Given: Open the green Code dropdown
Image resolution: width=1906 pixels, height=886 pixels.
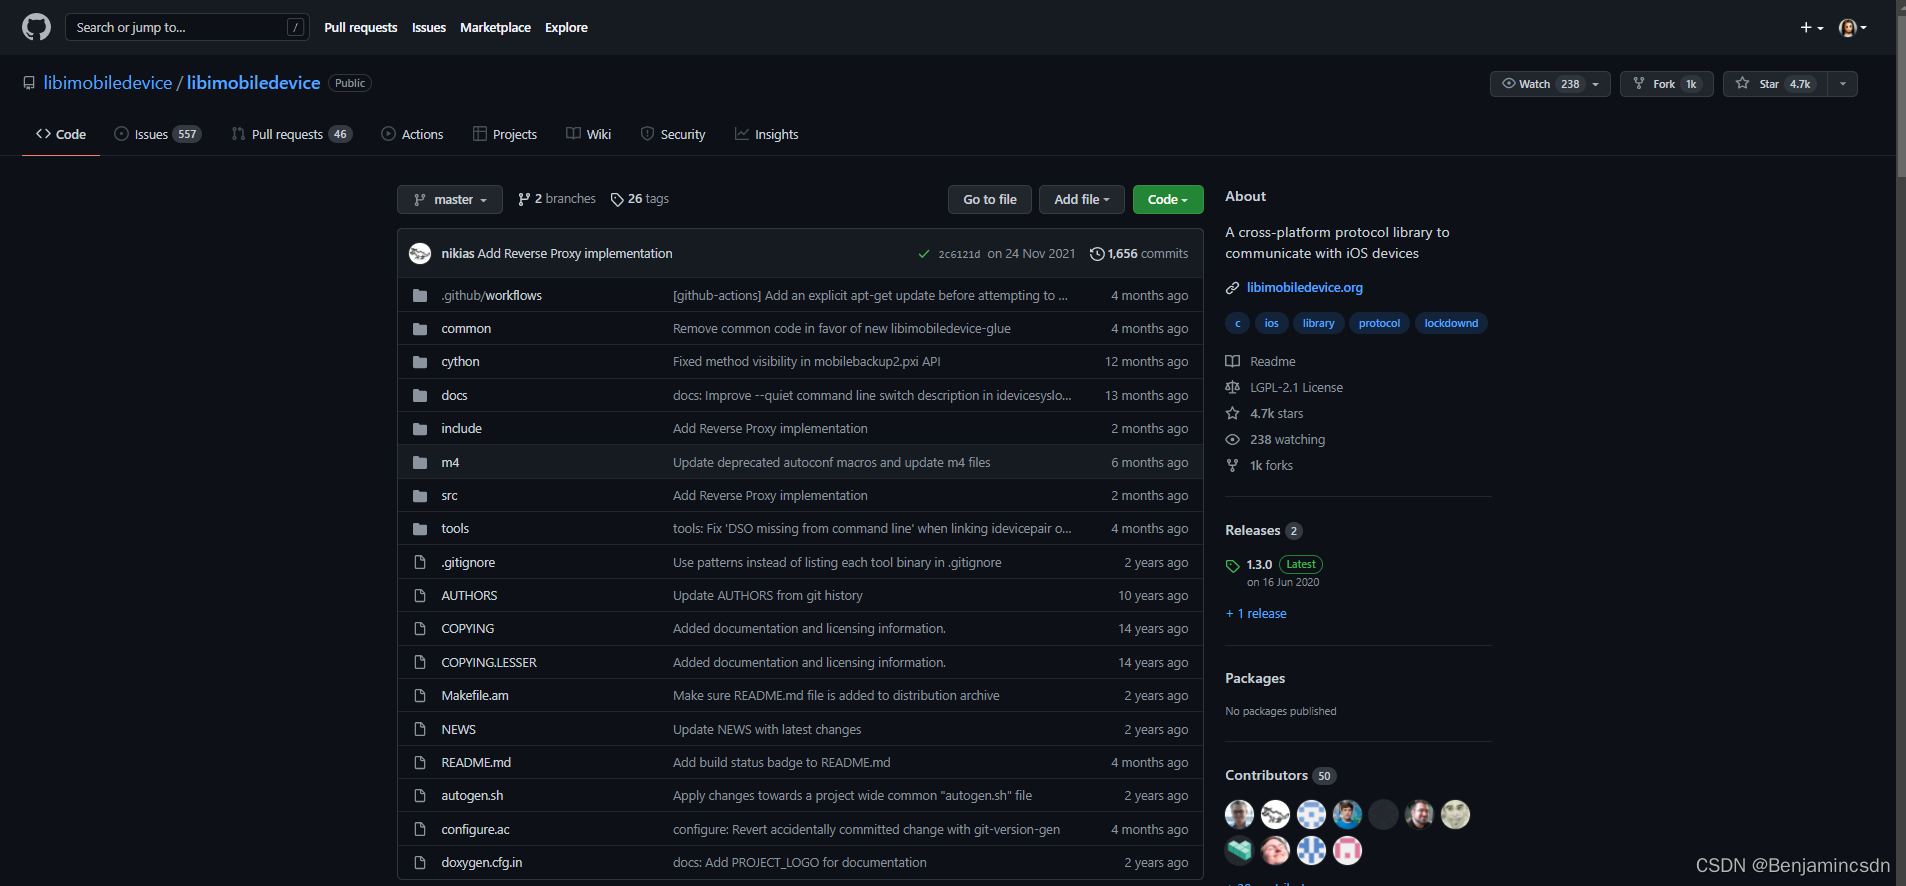Looking at the screenshot, I should [x=1168, y=199].
